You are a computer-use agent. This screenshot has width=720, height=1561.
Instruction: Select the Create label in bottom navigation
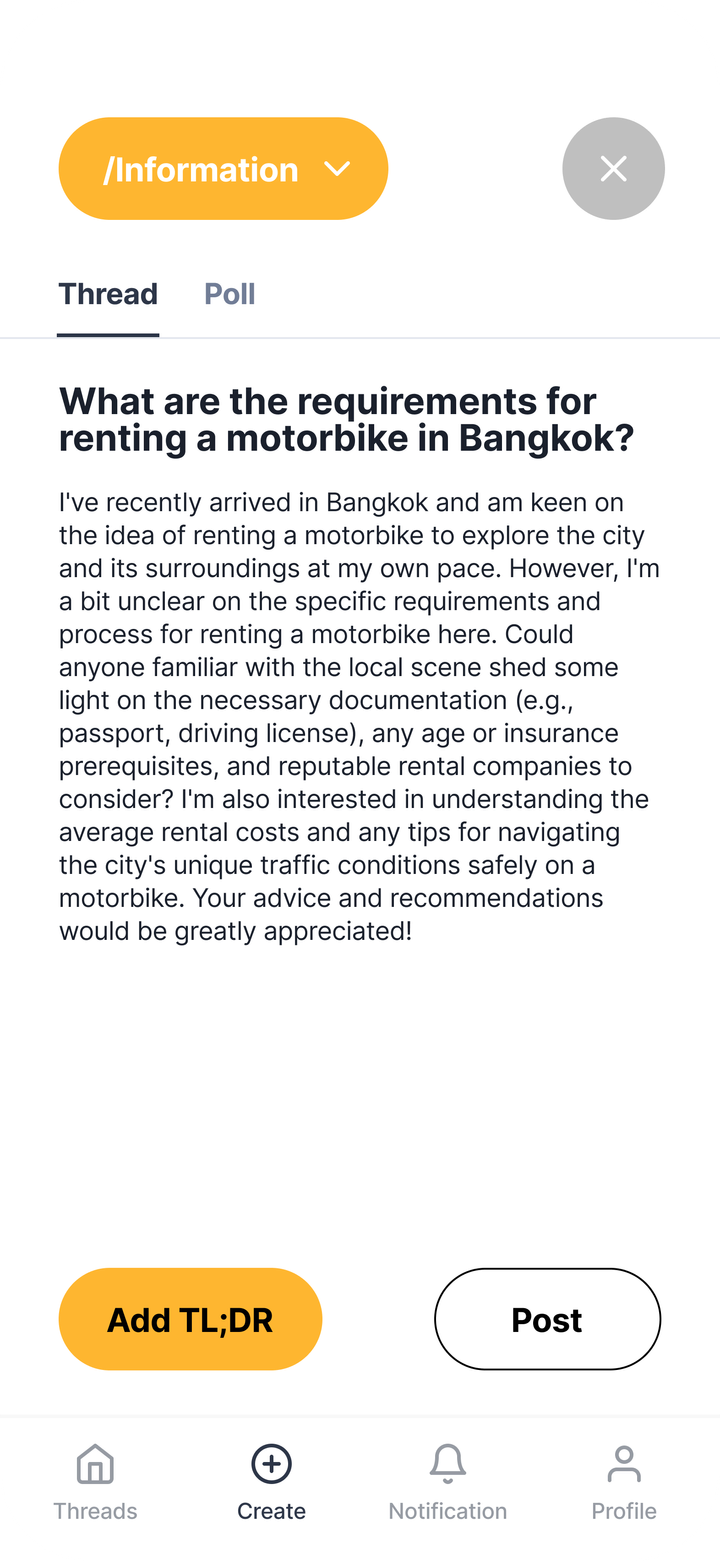pos(271,1511)
